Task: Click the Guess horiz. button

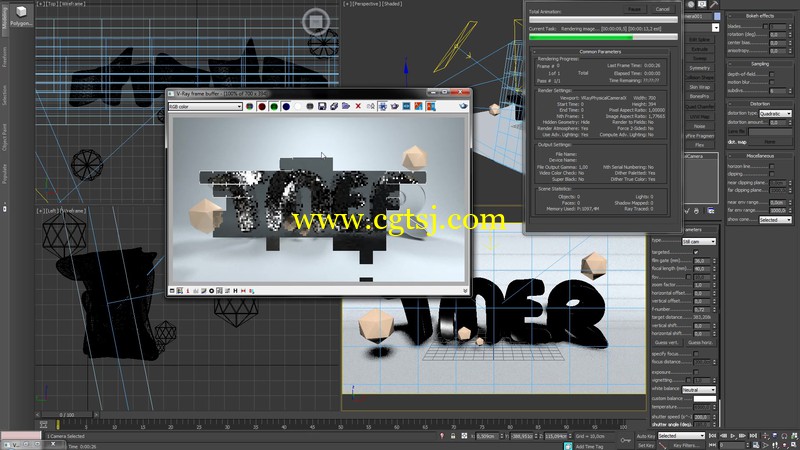Action: [700, 342]
